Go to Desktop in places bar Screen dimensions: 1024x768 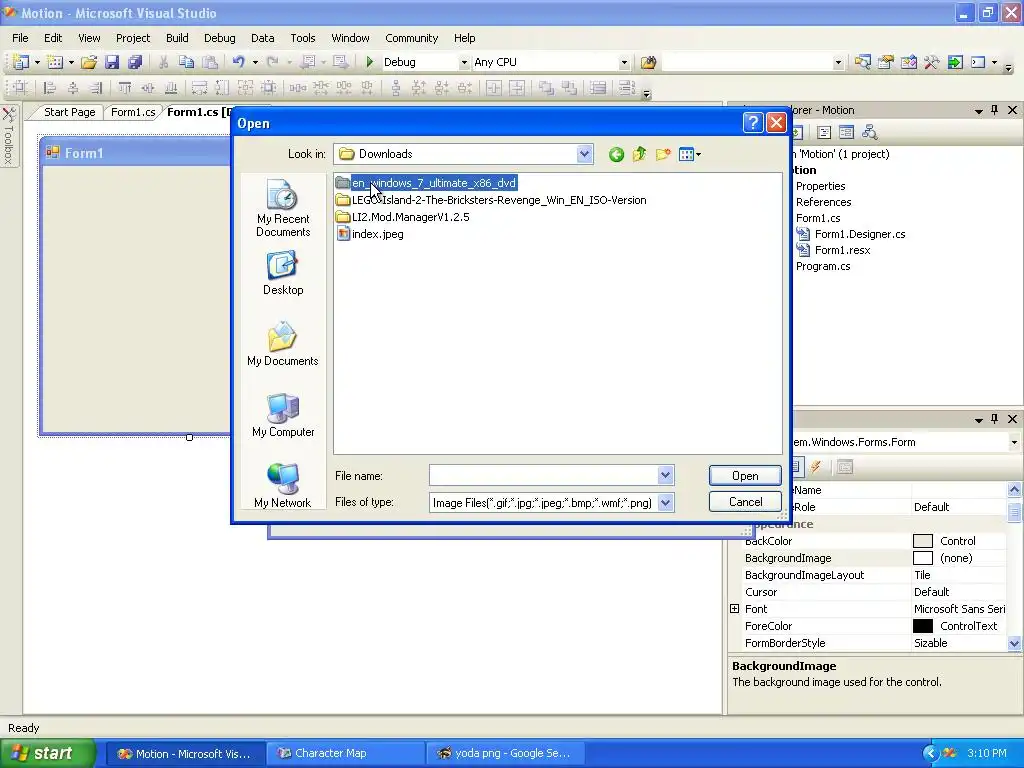coord(283,274)
